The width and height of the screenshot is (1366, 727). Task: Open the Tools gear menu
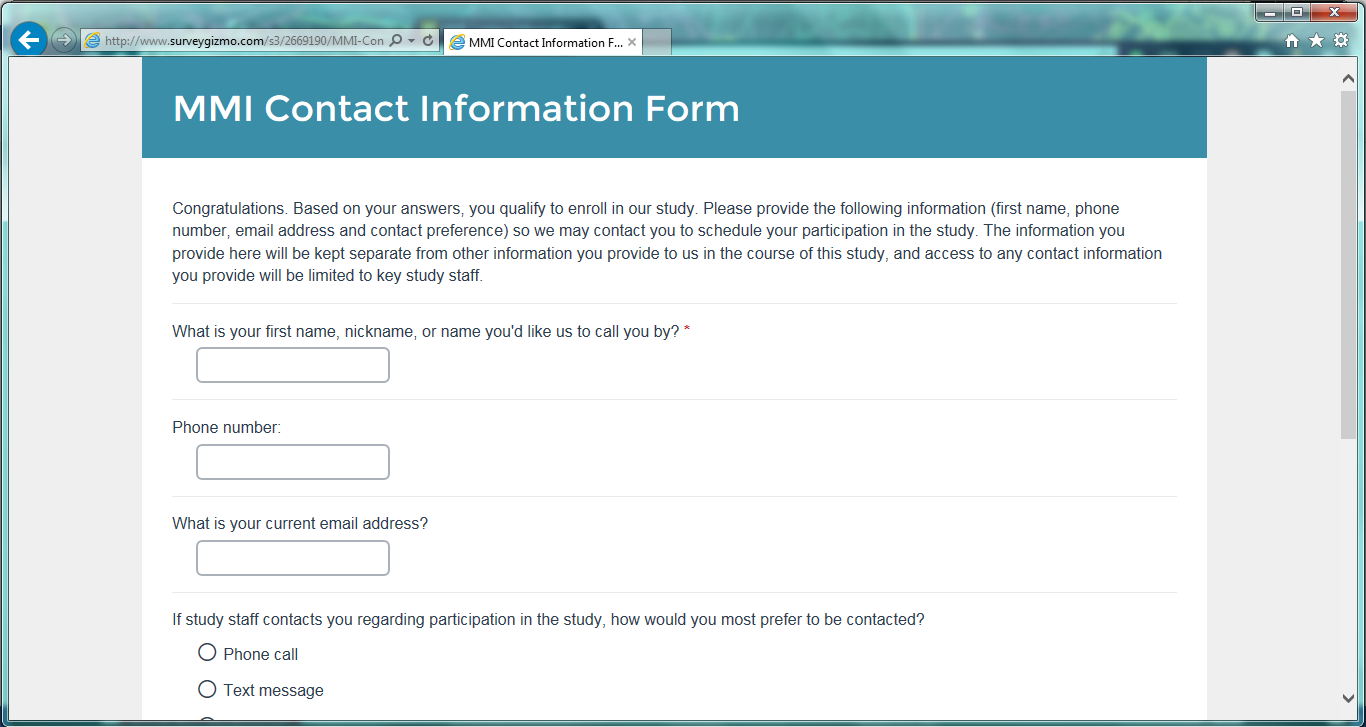(1341, 41)
